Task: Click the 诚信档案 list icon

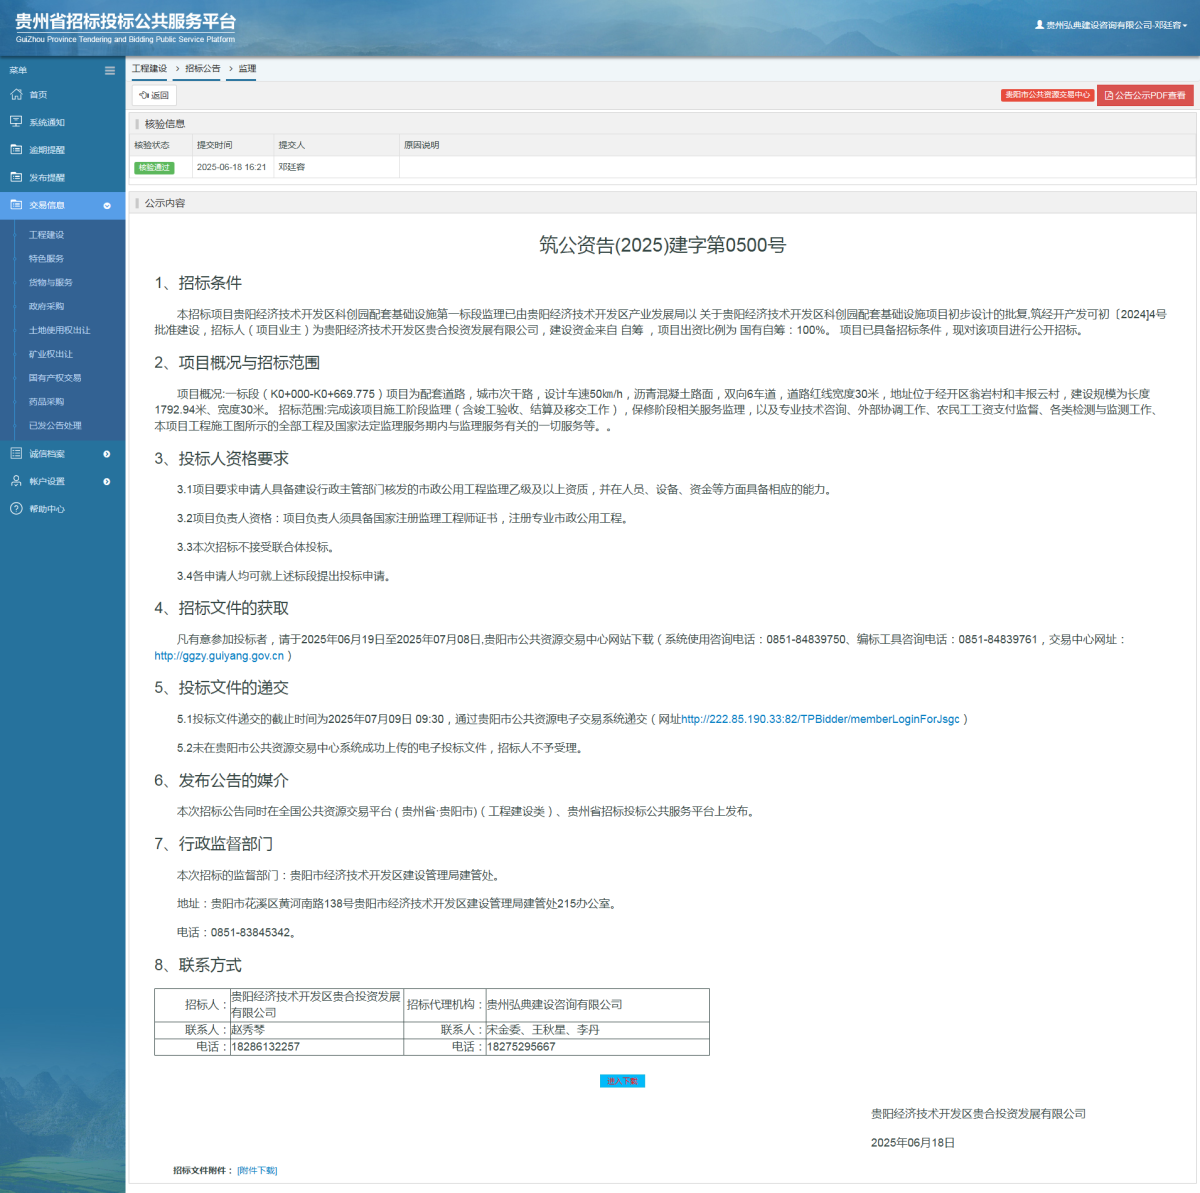Action: [x=16, y=454]
